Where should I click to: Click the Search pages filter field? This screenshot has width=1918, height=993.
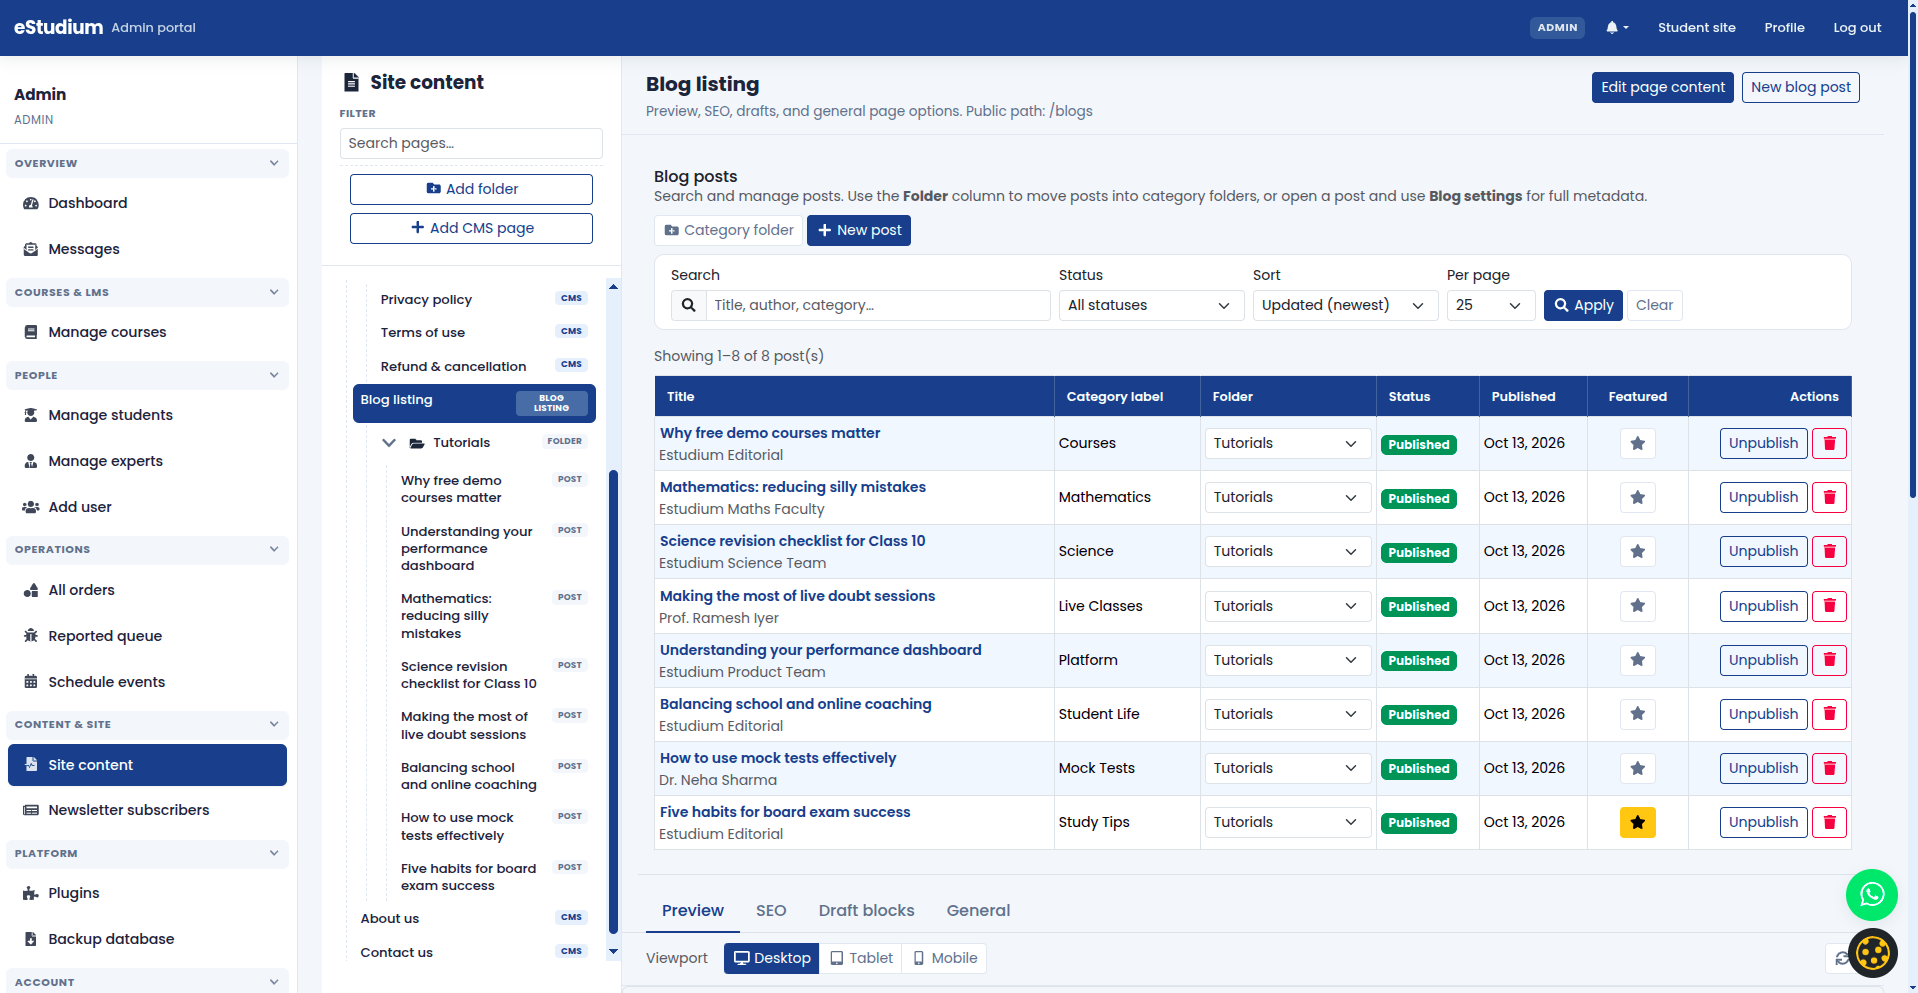(x=471, y=143)
